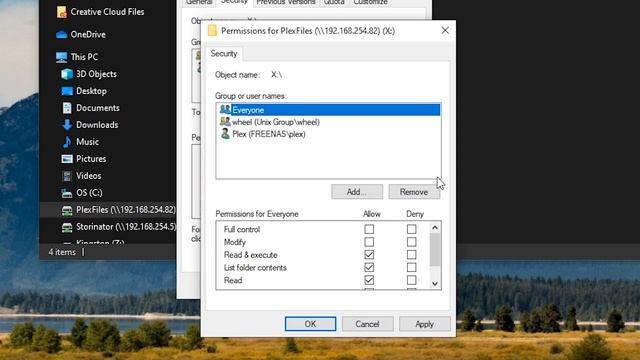Click the OS (C:) label in navigation pane
Screen dimensions: 640x360
(x=89, y=193)
